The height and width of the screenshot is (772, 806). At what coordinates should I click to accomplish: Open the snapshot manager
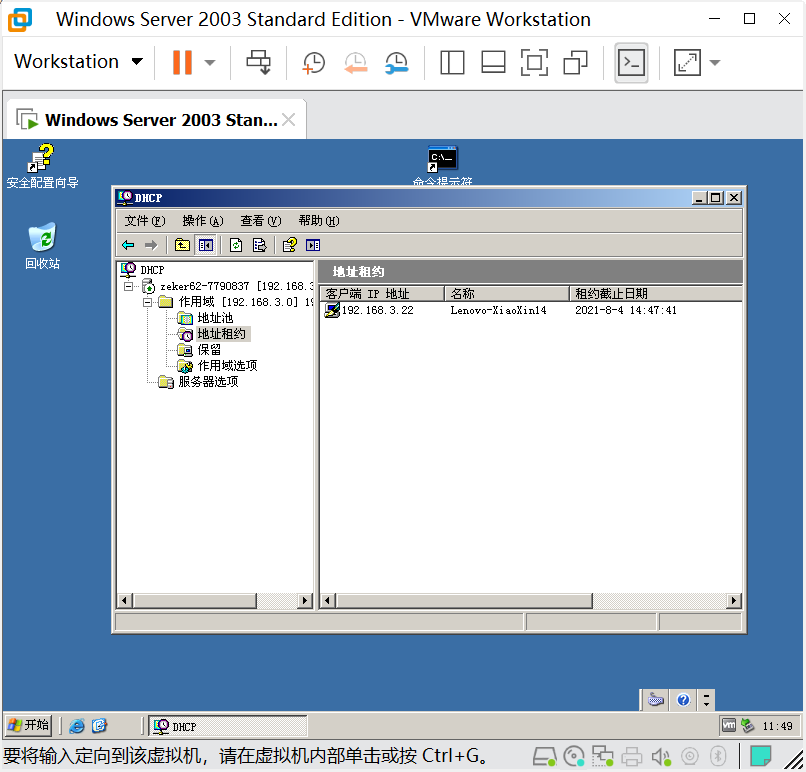tap(396, 63)
